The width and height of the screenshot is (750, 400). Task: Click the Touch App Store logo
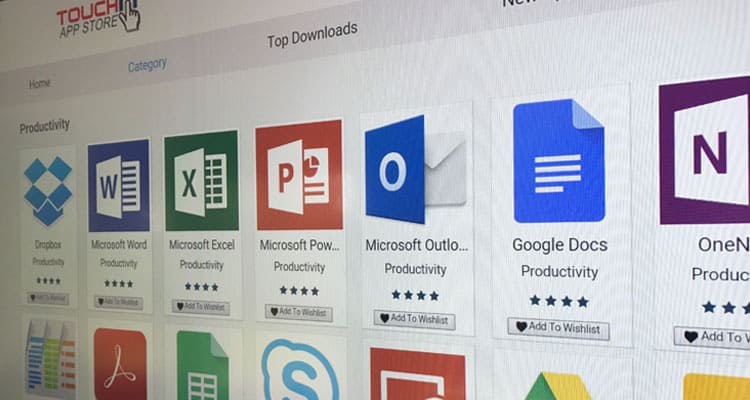point(99,17)
